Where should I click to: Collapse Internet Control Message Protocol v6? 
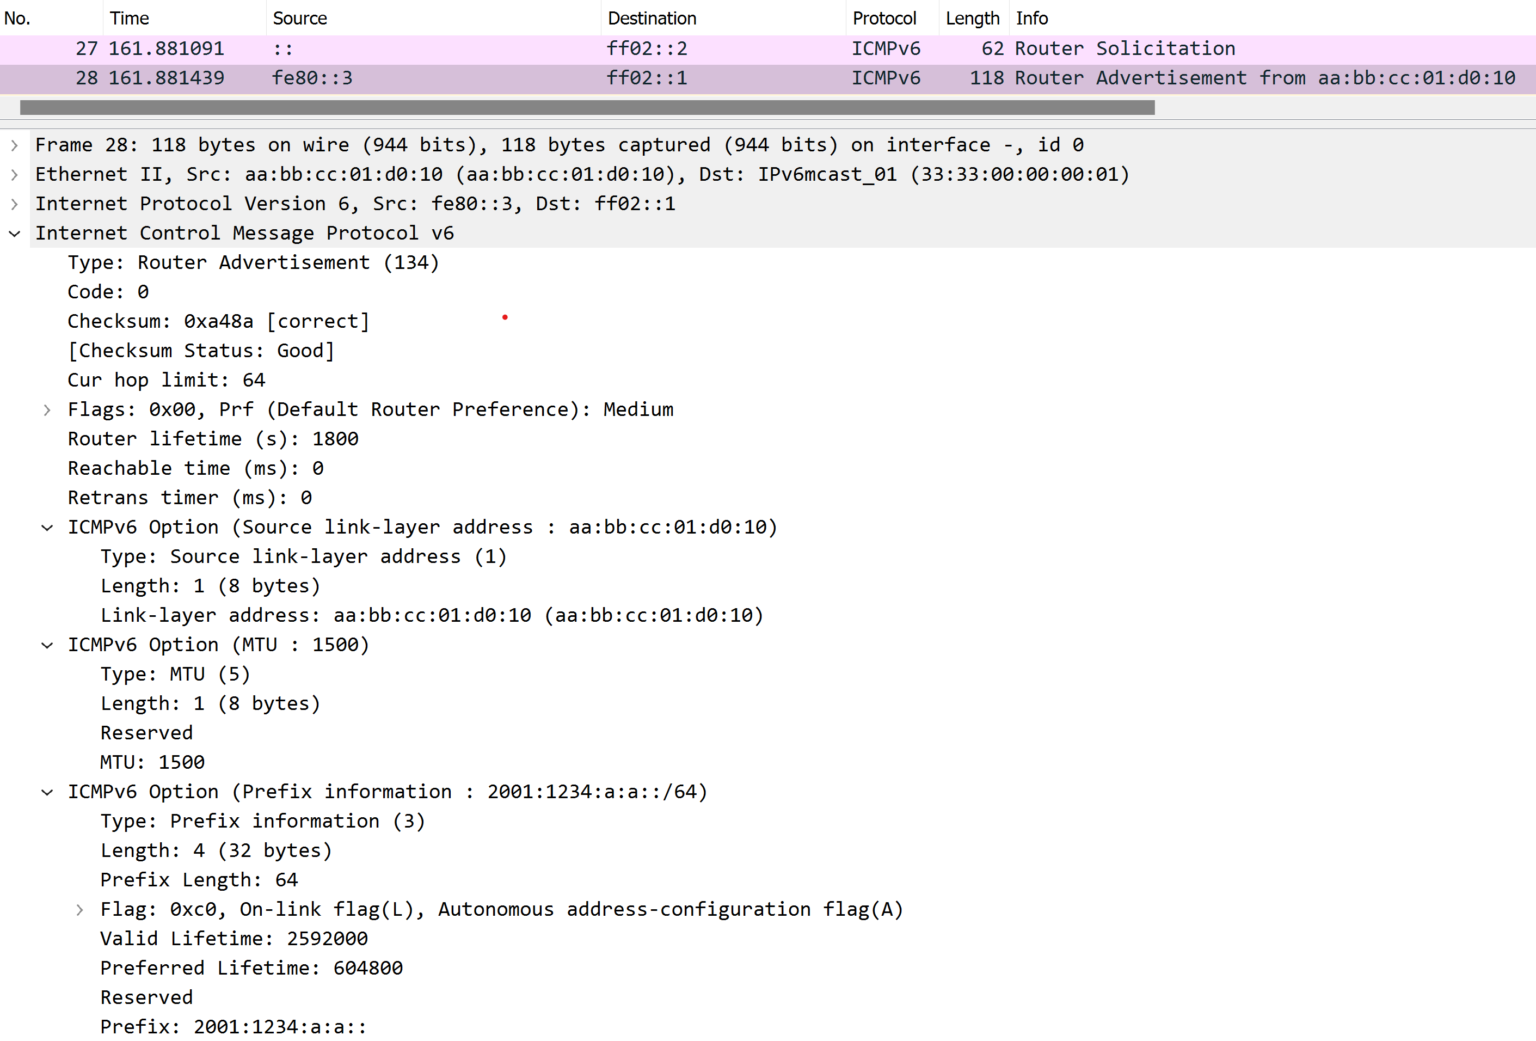tap(14, 233)
